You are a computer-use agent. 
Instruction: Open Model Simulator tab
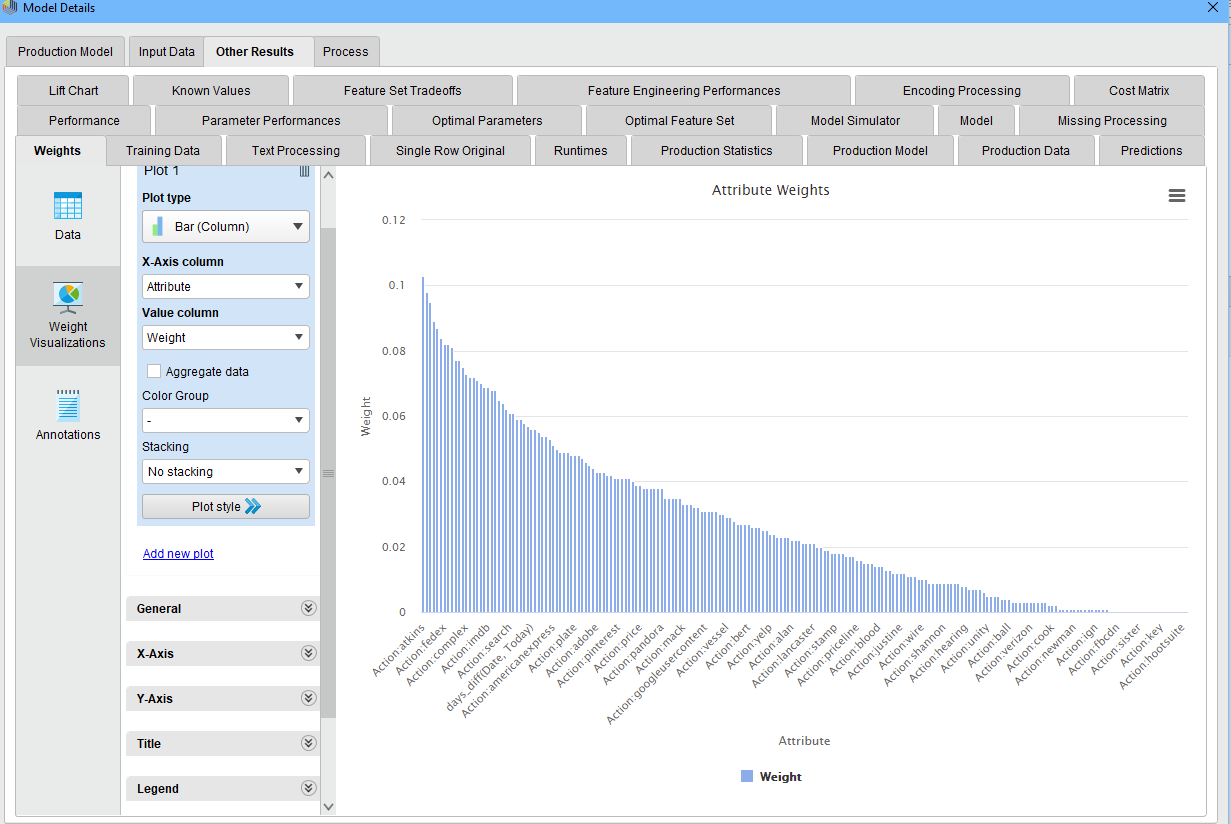[x=855, y=121]
